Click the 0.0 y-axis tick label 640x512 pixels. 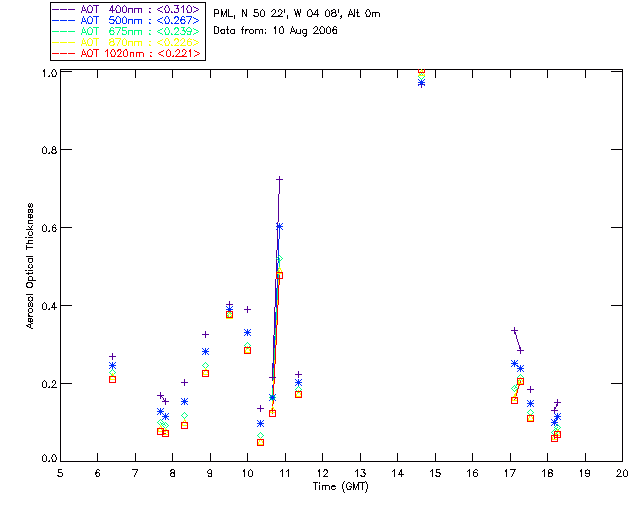point(49,458)
